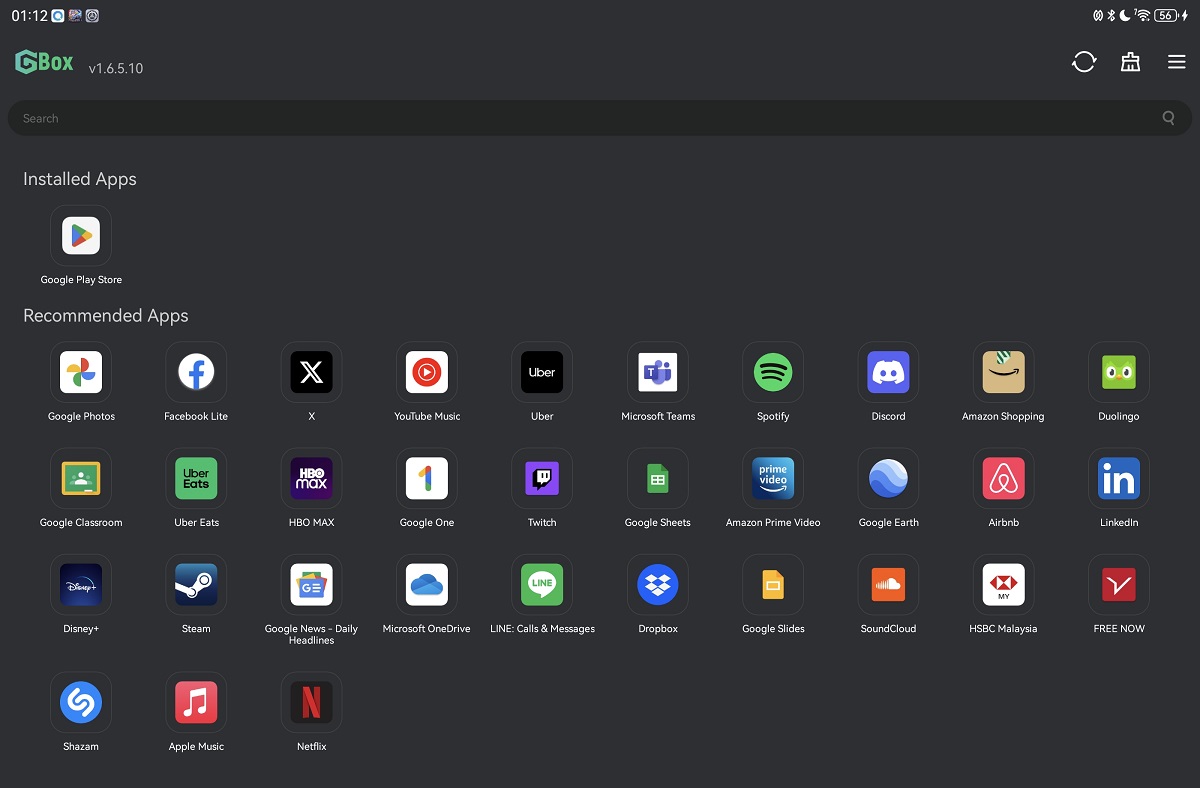Viewport: 1200px width, 788px height.
Task: Open the Discord app
Action: coord(889,372)
